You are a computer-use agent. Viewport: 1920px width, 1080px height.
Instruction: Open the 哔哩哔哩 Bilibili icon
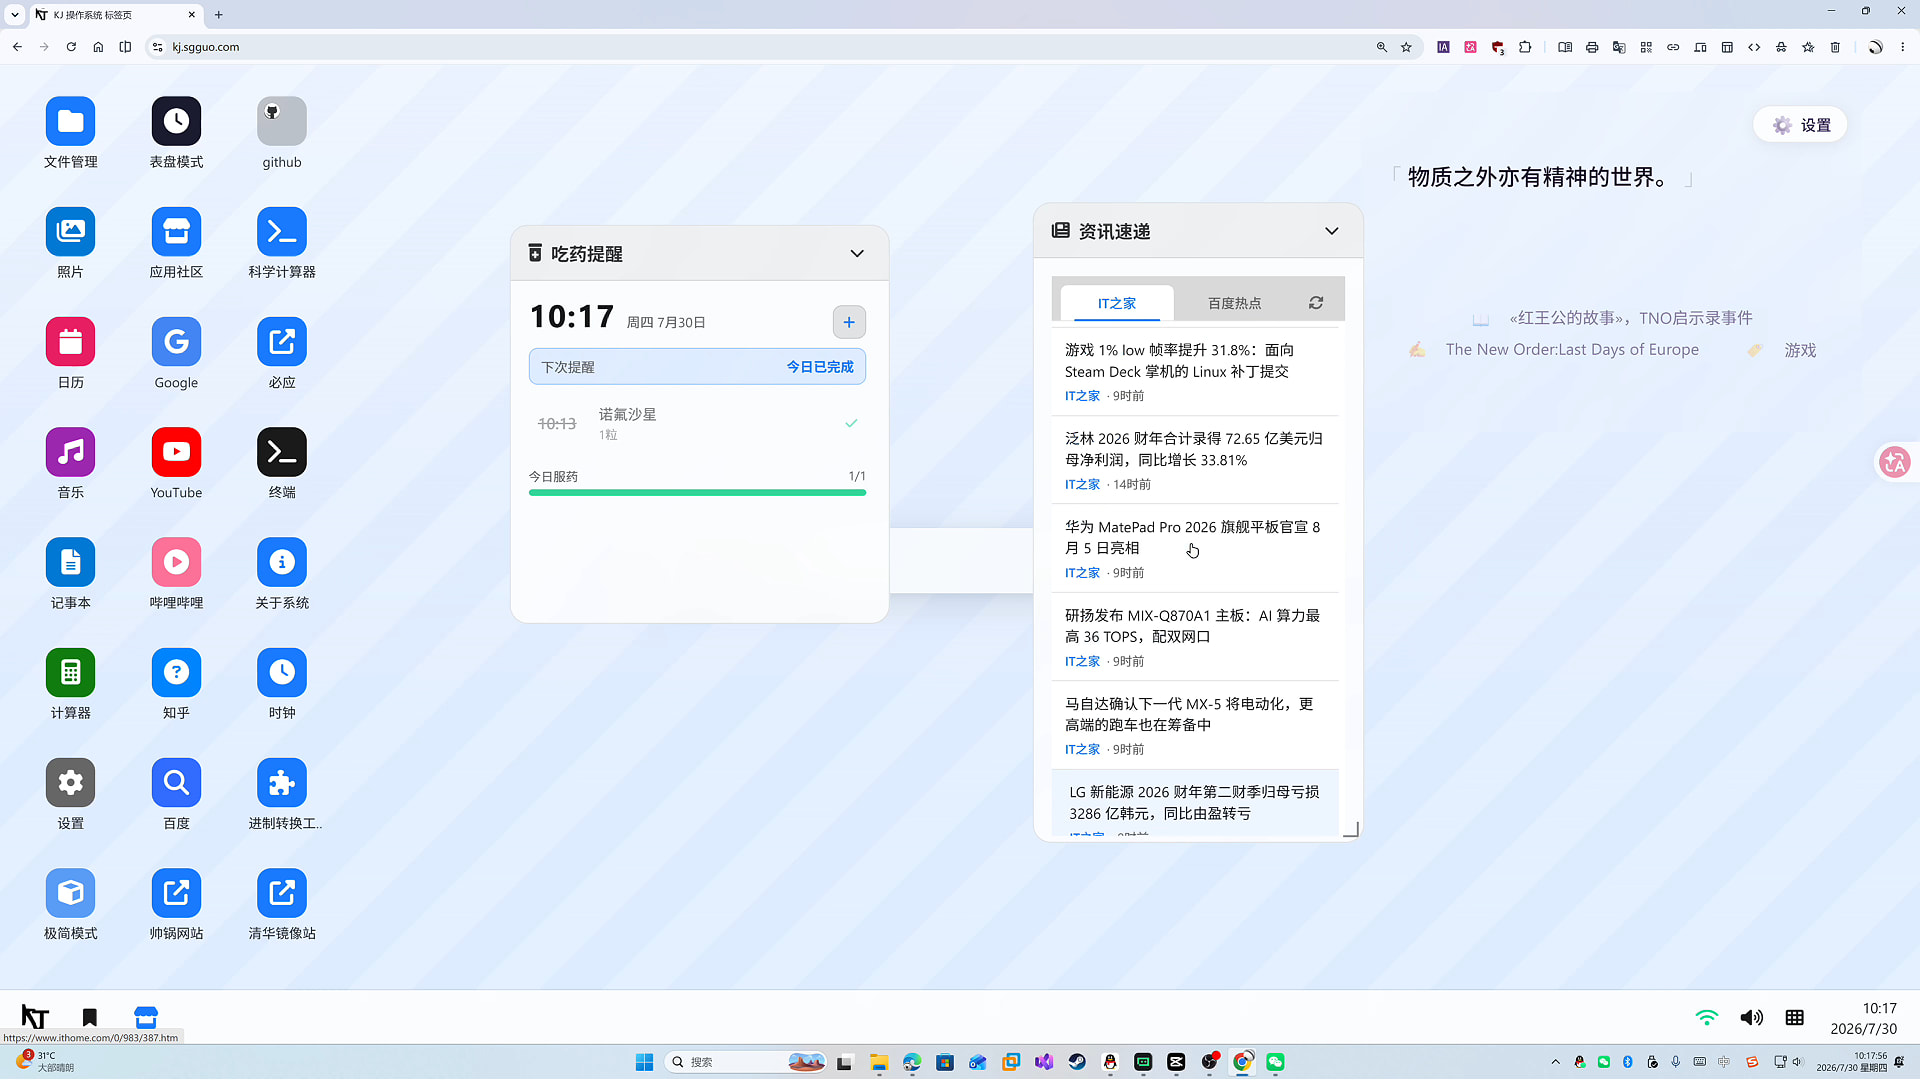click(x=176, y=562)
